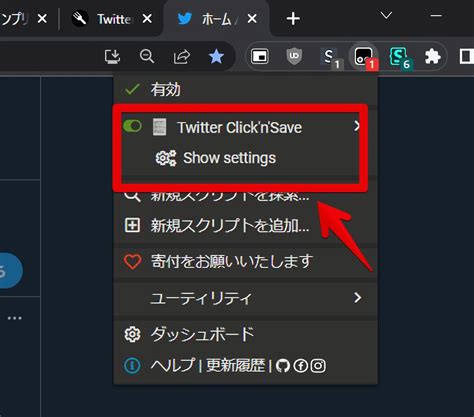Image resolution: width=474 pixels, height=417 pixels.
Task: Open the uBlock Origin shield icon
Action: pos(294,56)
